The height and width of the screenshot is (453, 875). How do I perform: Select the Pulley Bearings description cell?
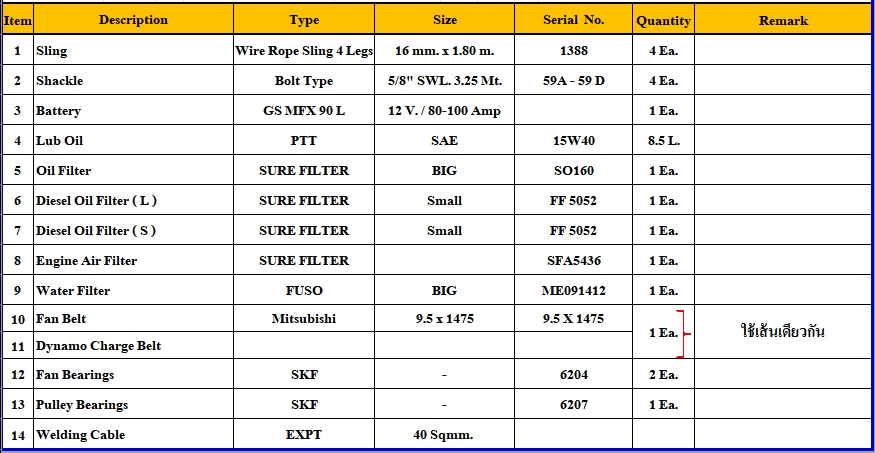tap(133, 404)
